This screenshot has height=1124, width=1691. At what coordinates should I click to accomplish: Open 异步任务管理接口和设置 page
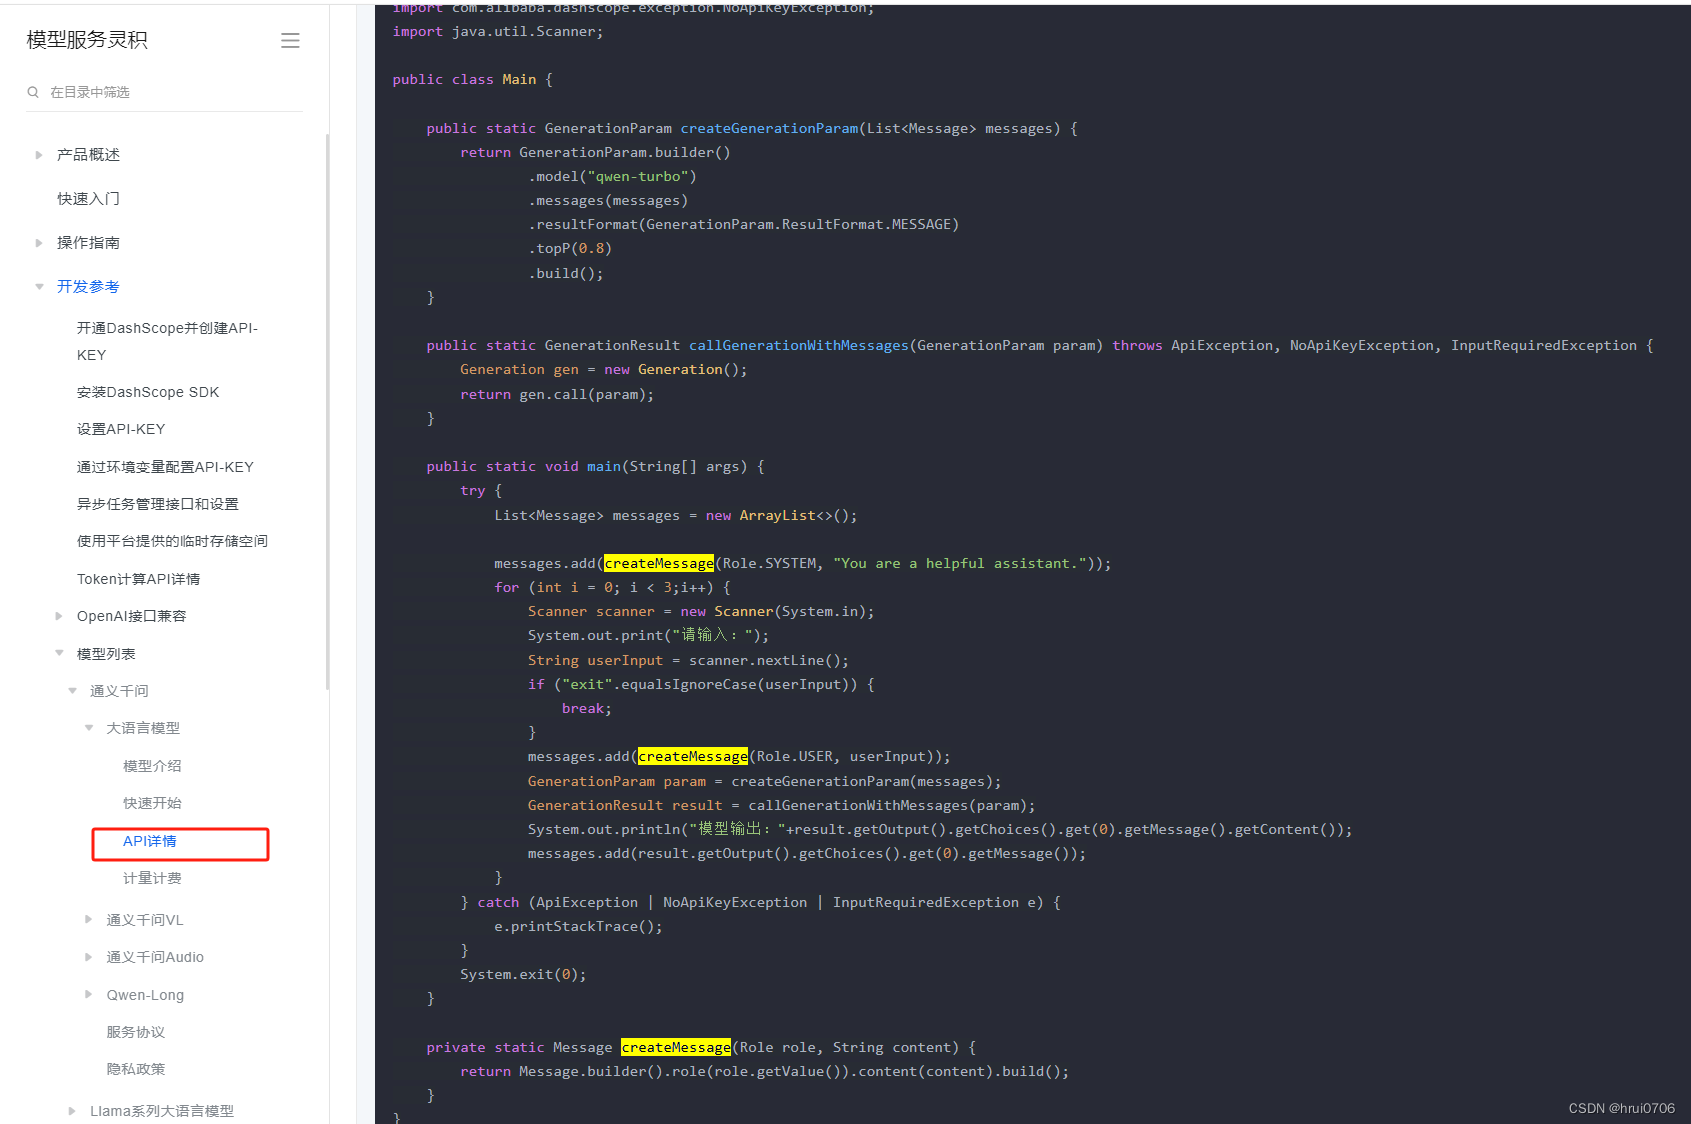[158, 504]
